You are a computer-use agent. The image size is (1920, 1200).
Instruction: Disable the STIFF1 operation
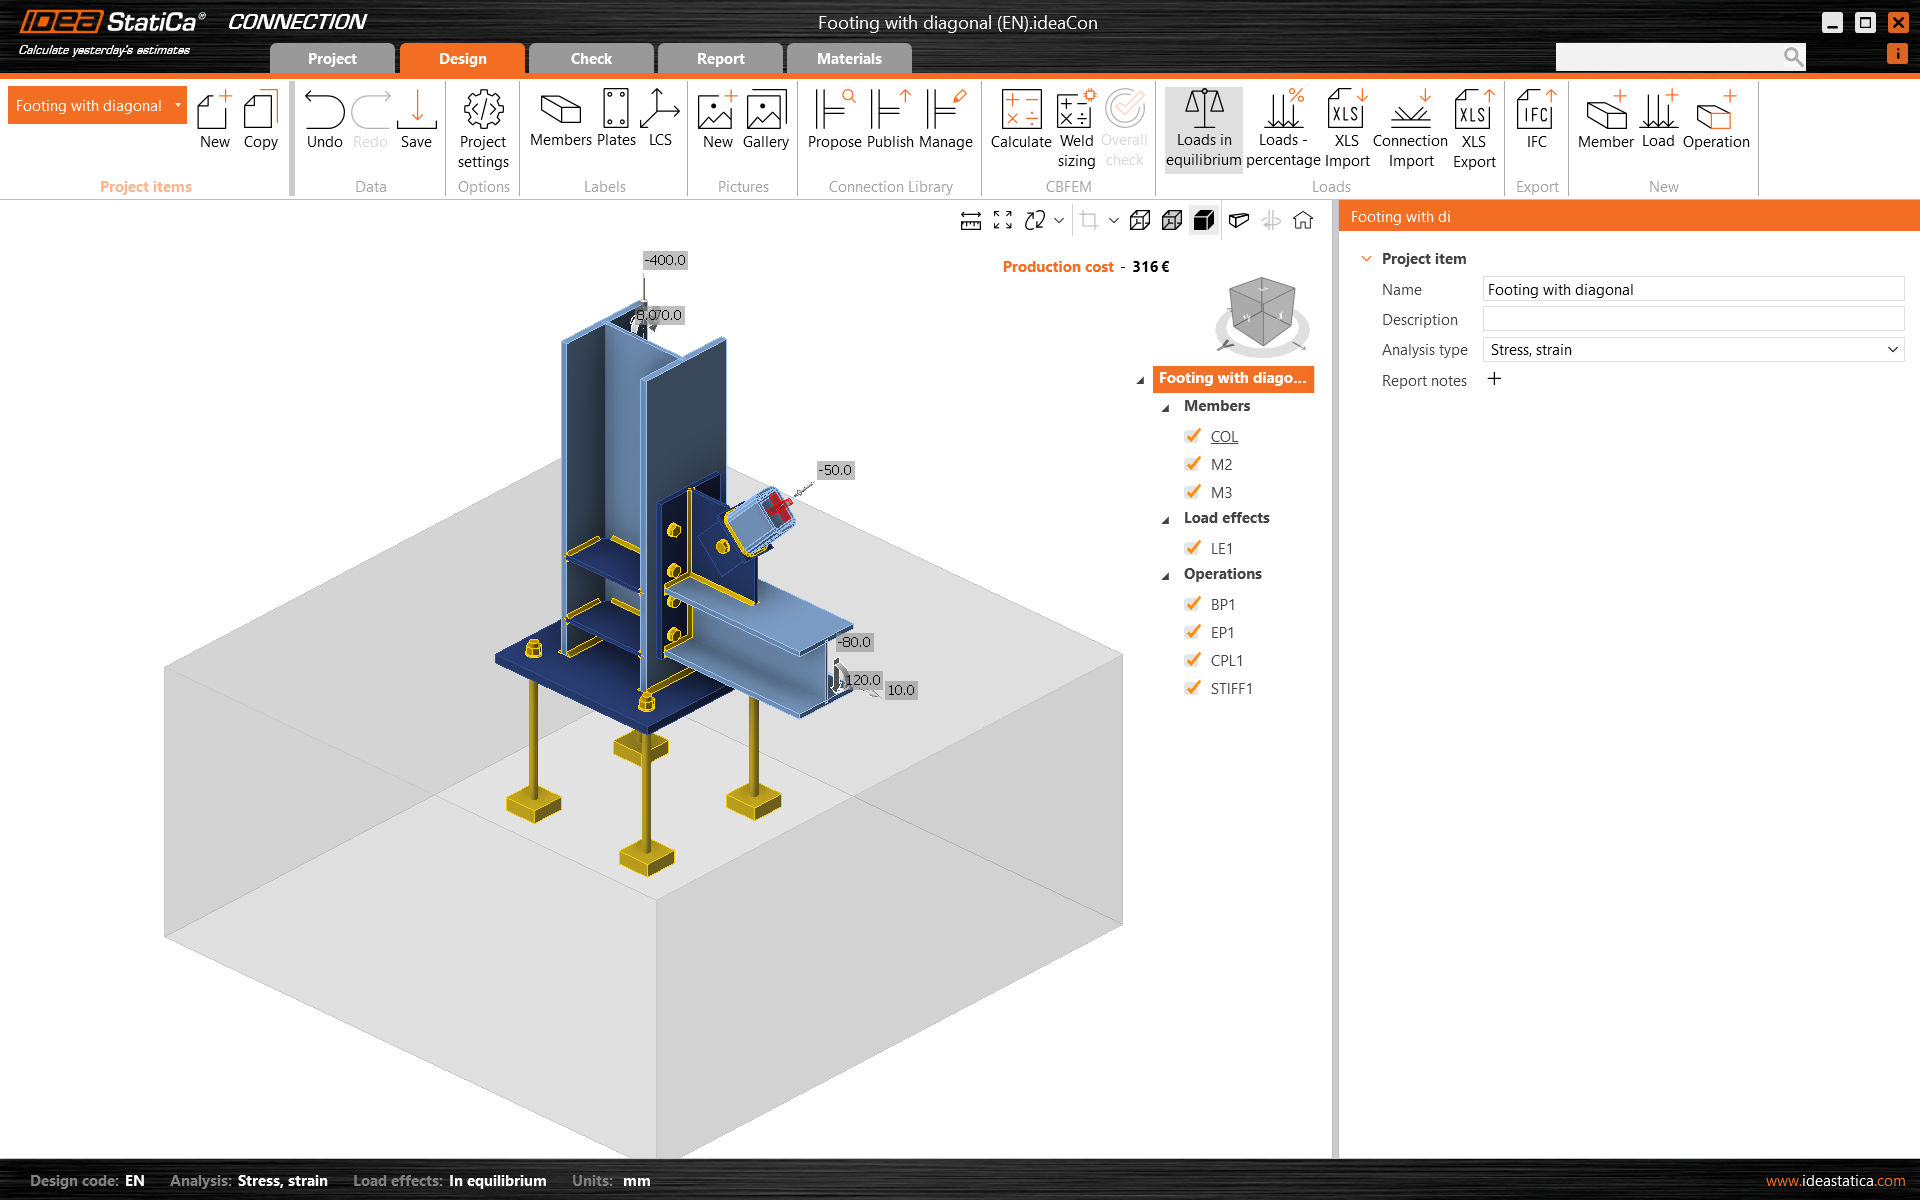(x=1193, y=688)
